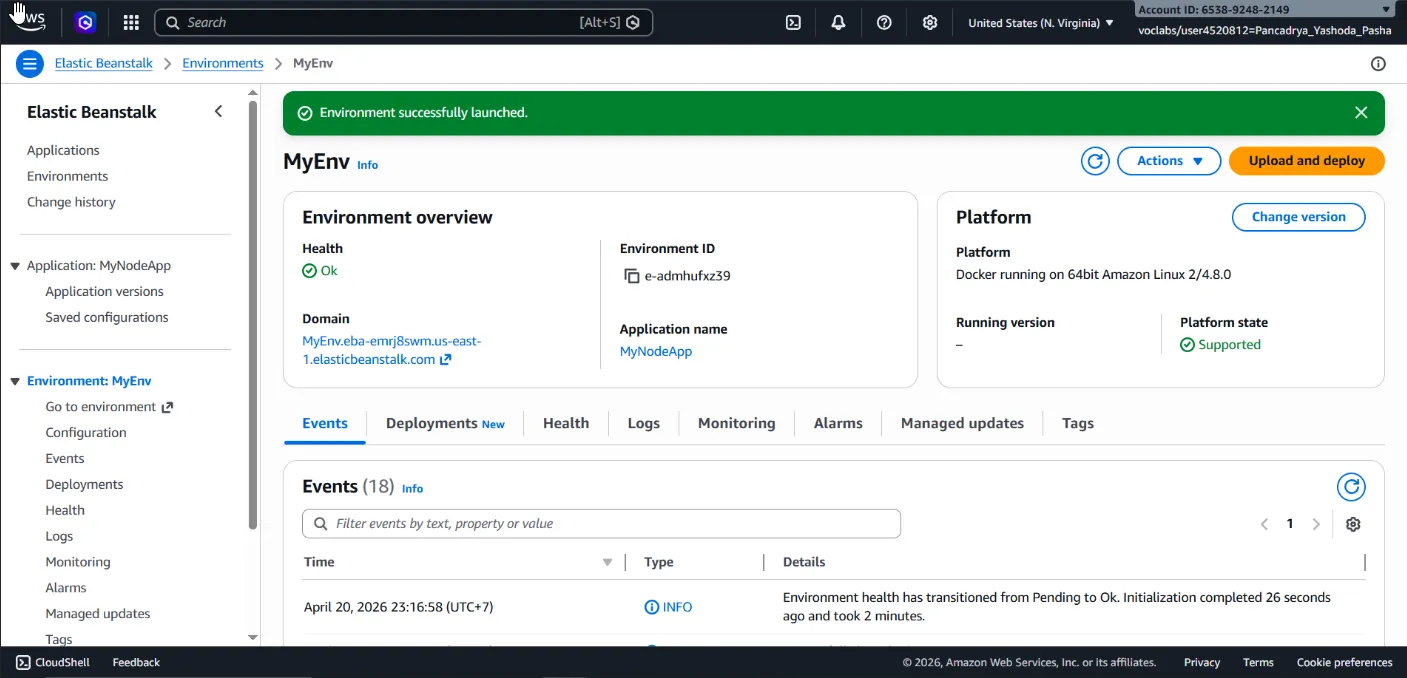Collapse the Environment: MyEnv section
Image resolution: width=1407 pixels, height=678 pixels.
point(15,382)
